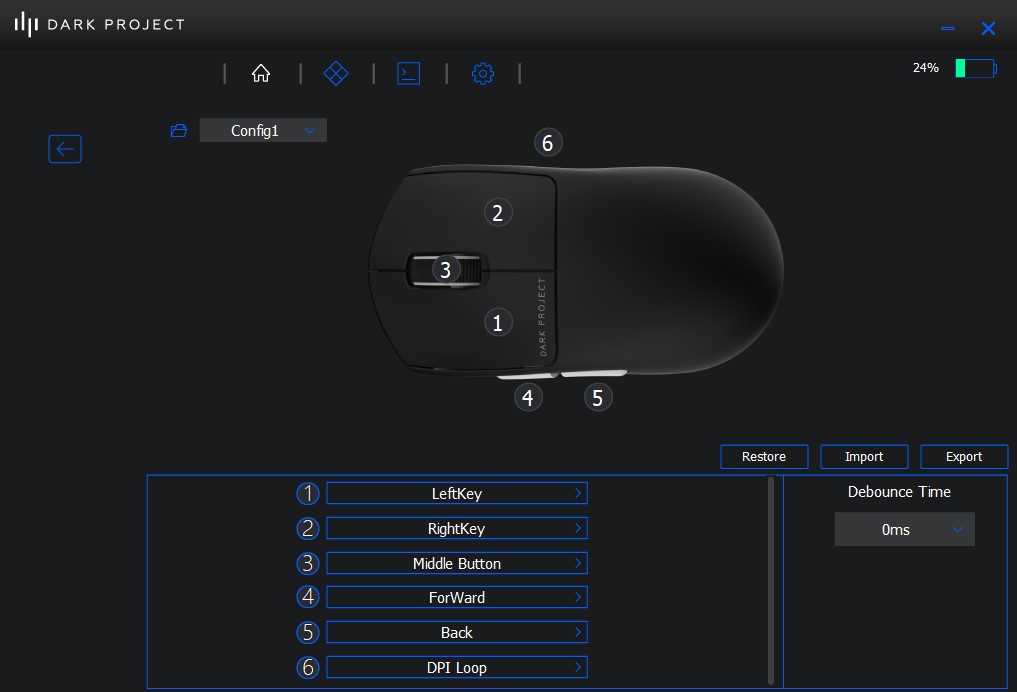This screenshot has height=692, width=1017.
Task: Expand the LeftKey assignment menu
Action: [457, 494]
